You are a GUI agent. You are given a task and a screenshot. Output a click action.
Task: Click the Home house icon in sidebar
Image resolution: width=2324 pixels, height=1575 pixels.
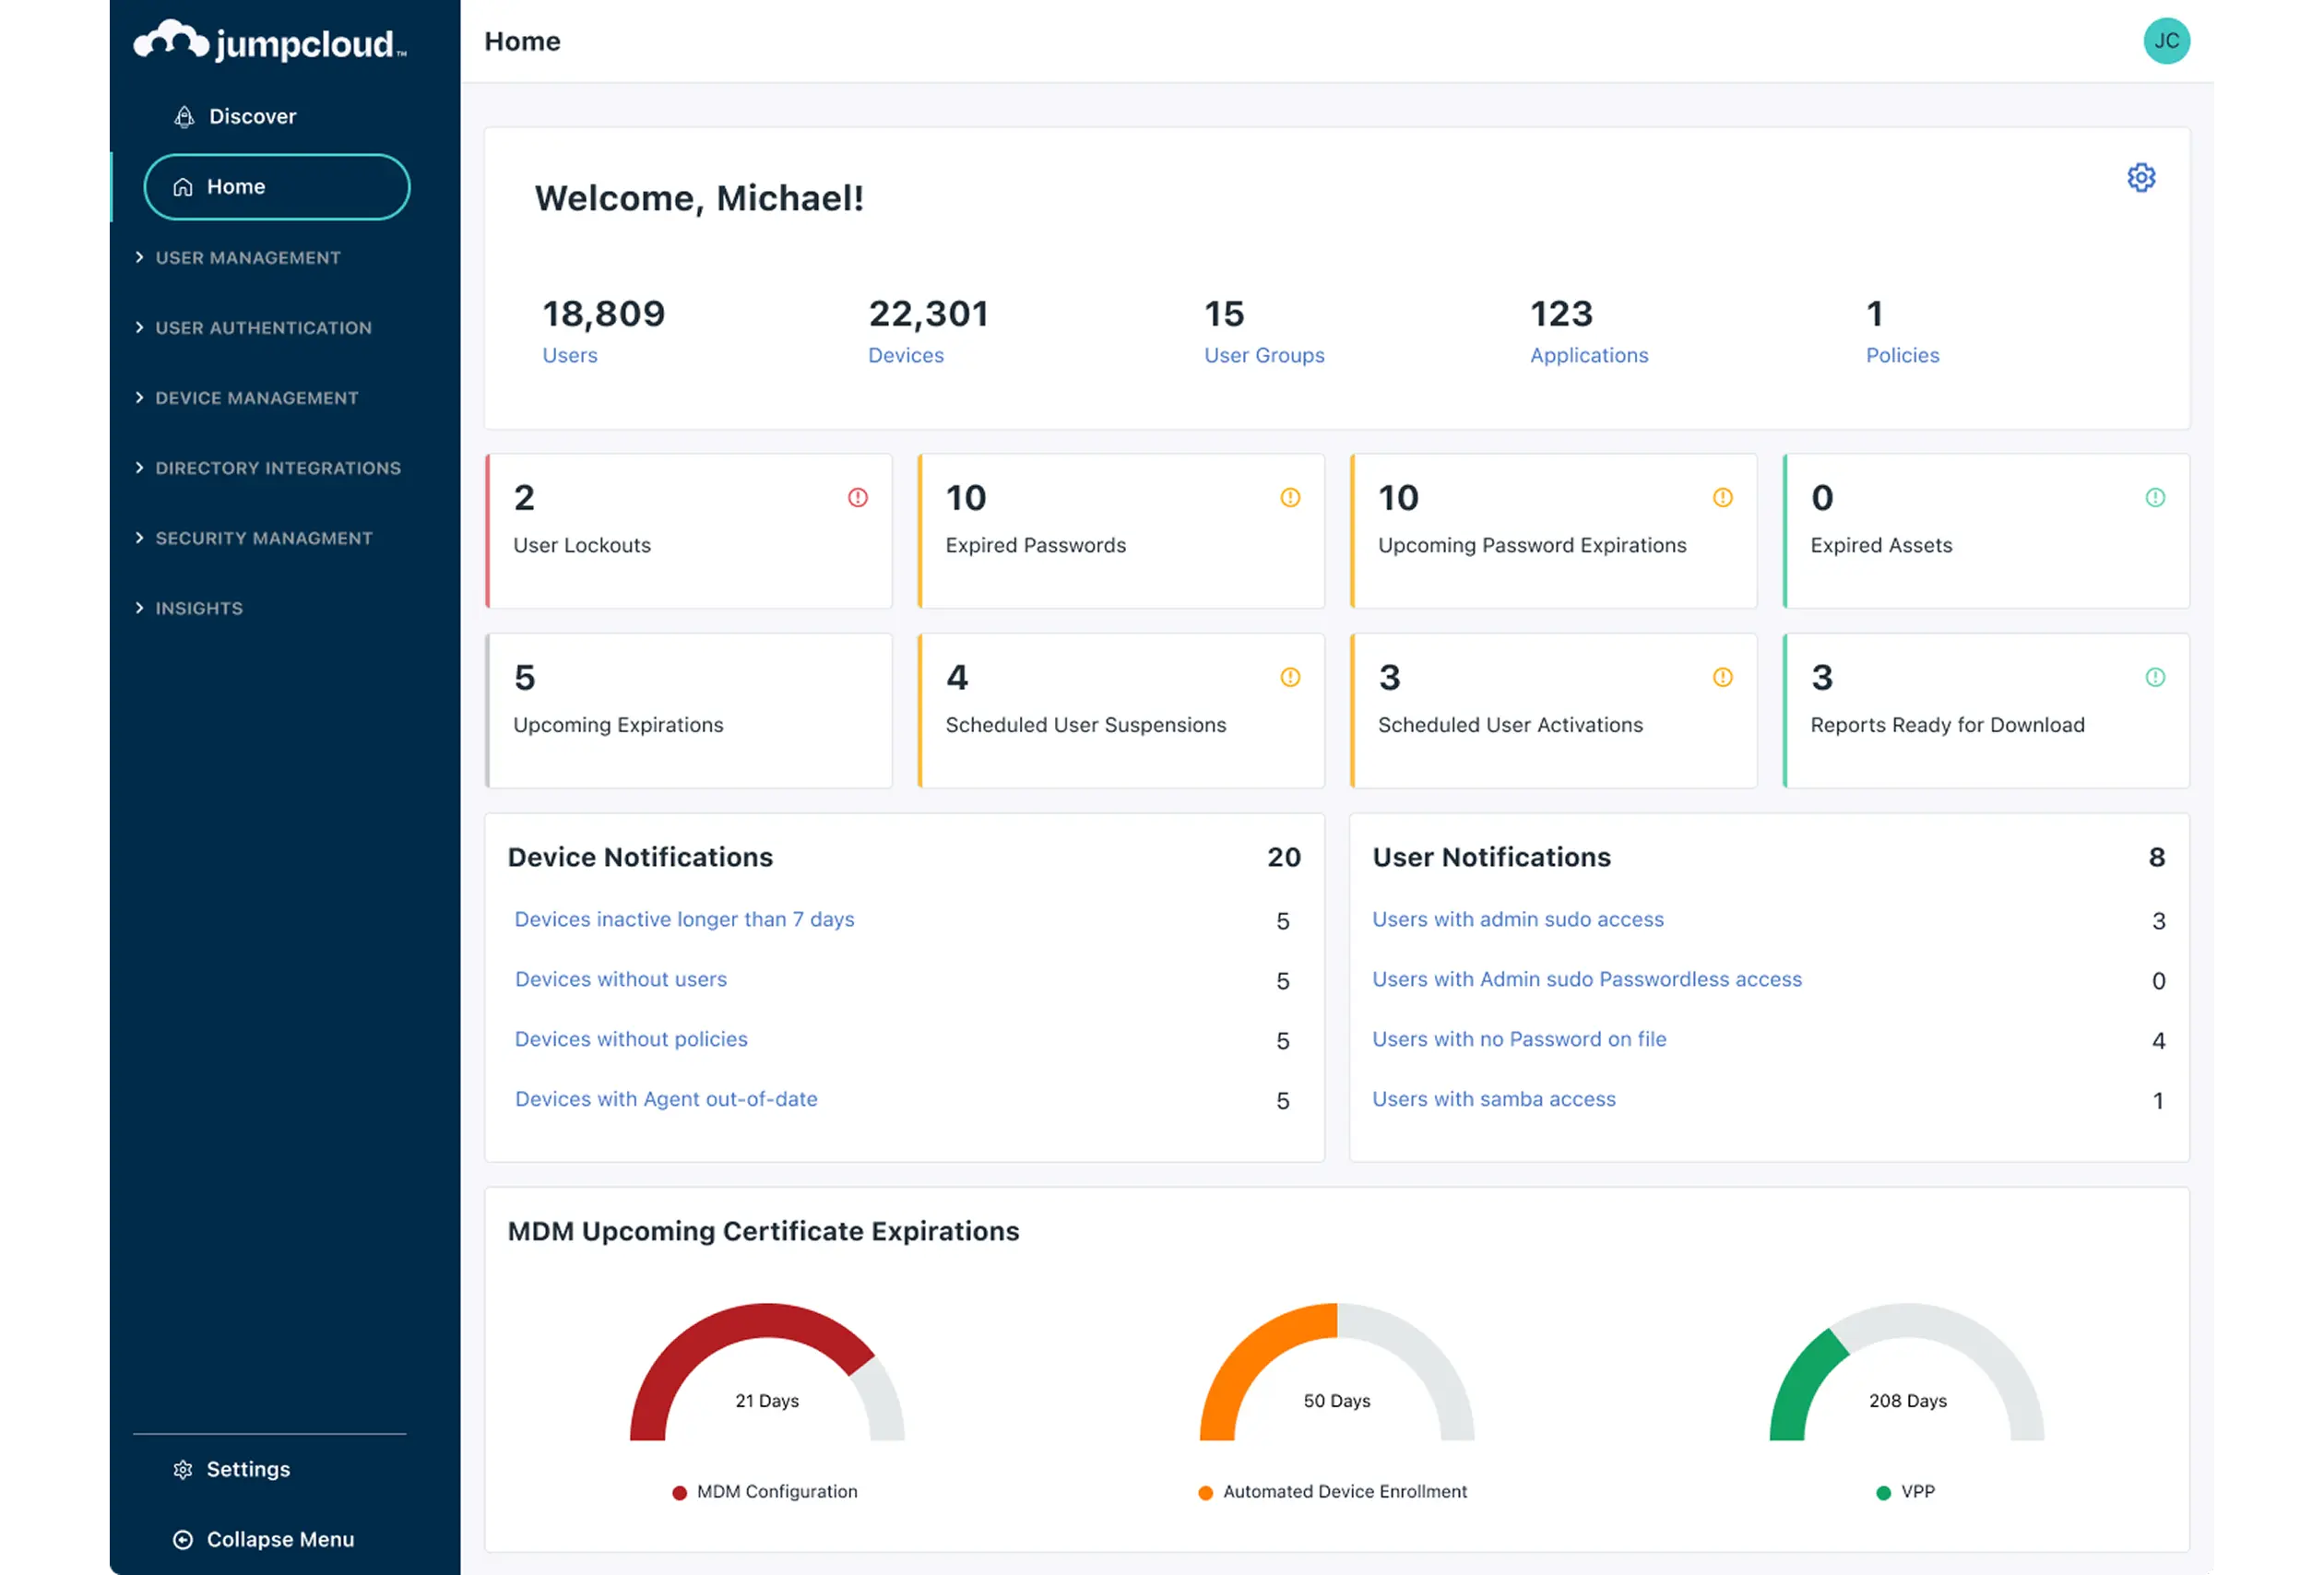coord(183,186)
